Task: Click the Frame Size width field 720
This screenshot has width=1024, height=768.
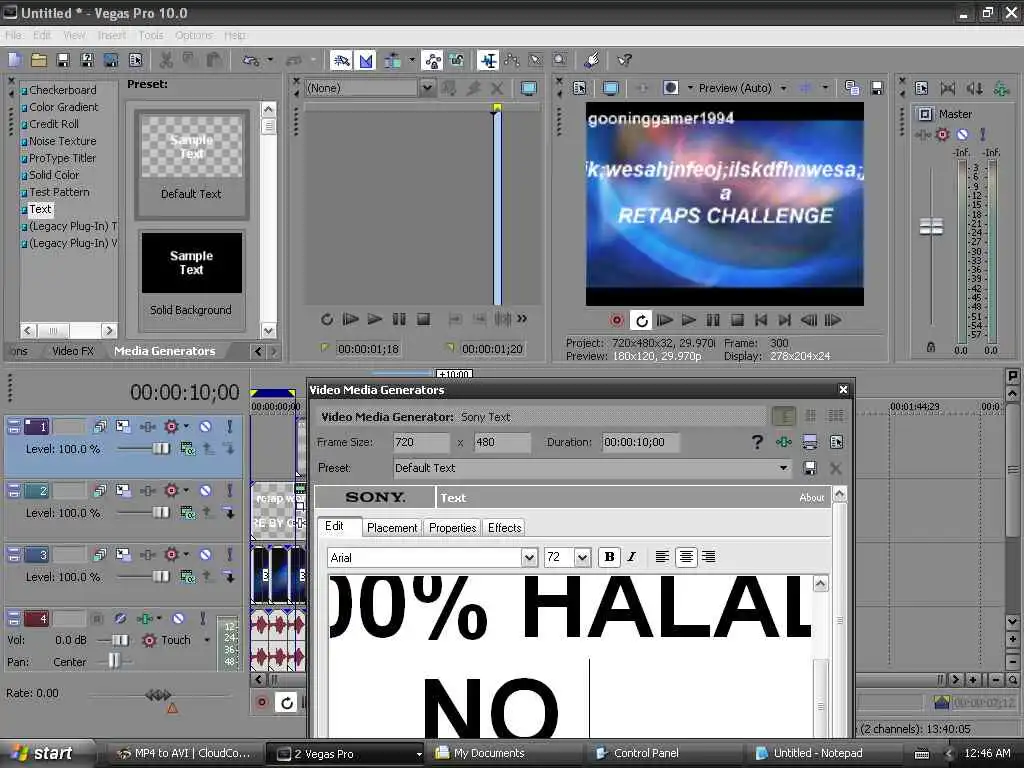Action: [x=421, y=443]
